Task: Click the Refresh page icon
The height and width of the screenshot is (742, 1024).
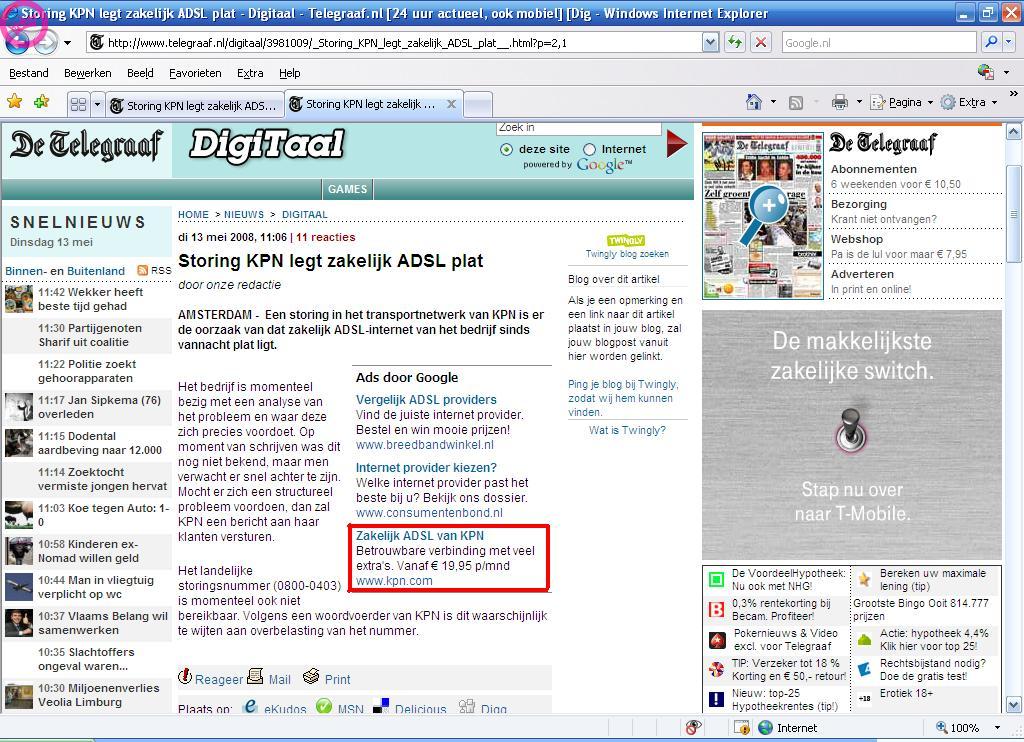Action: pos(735,43)
